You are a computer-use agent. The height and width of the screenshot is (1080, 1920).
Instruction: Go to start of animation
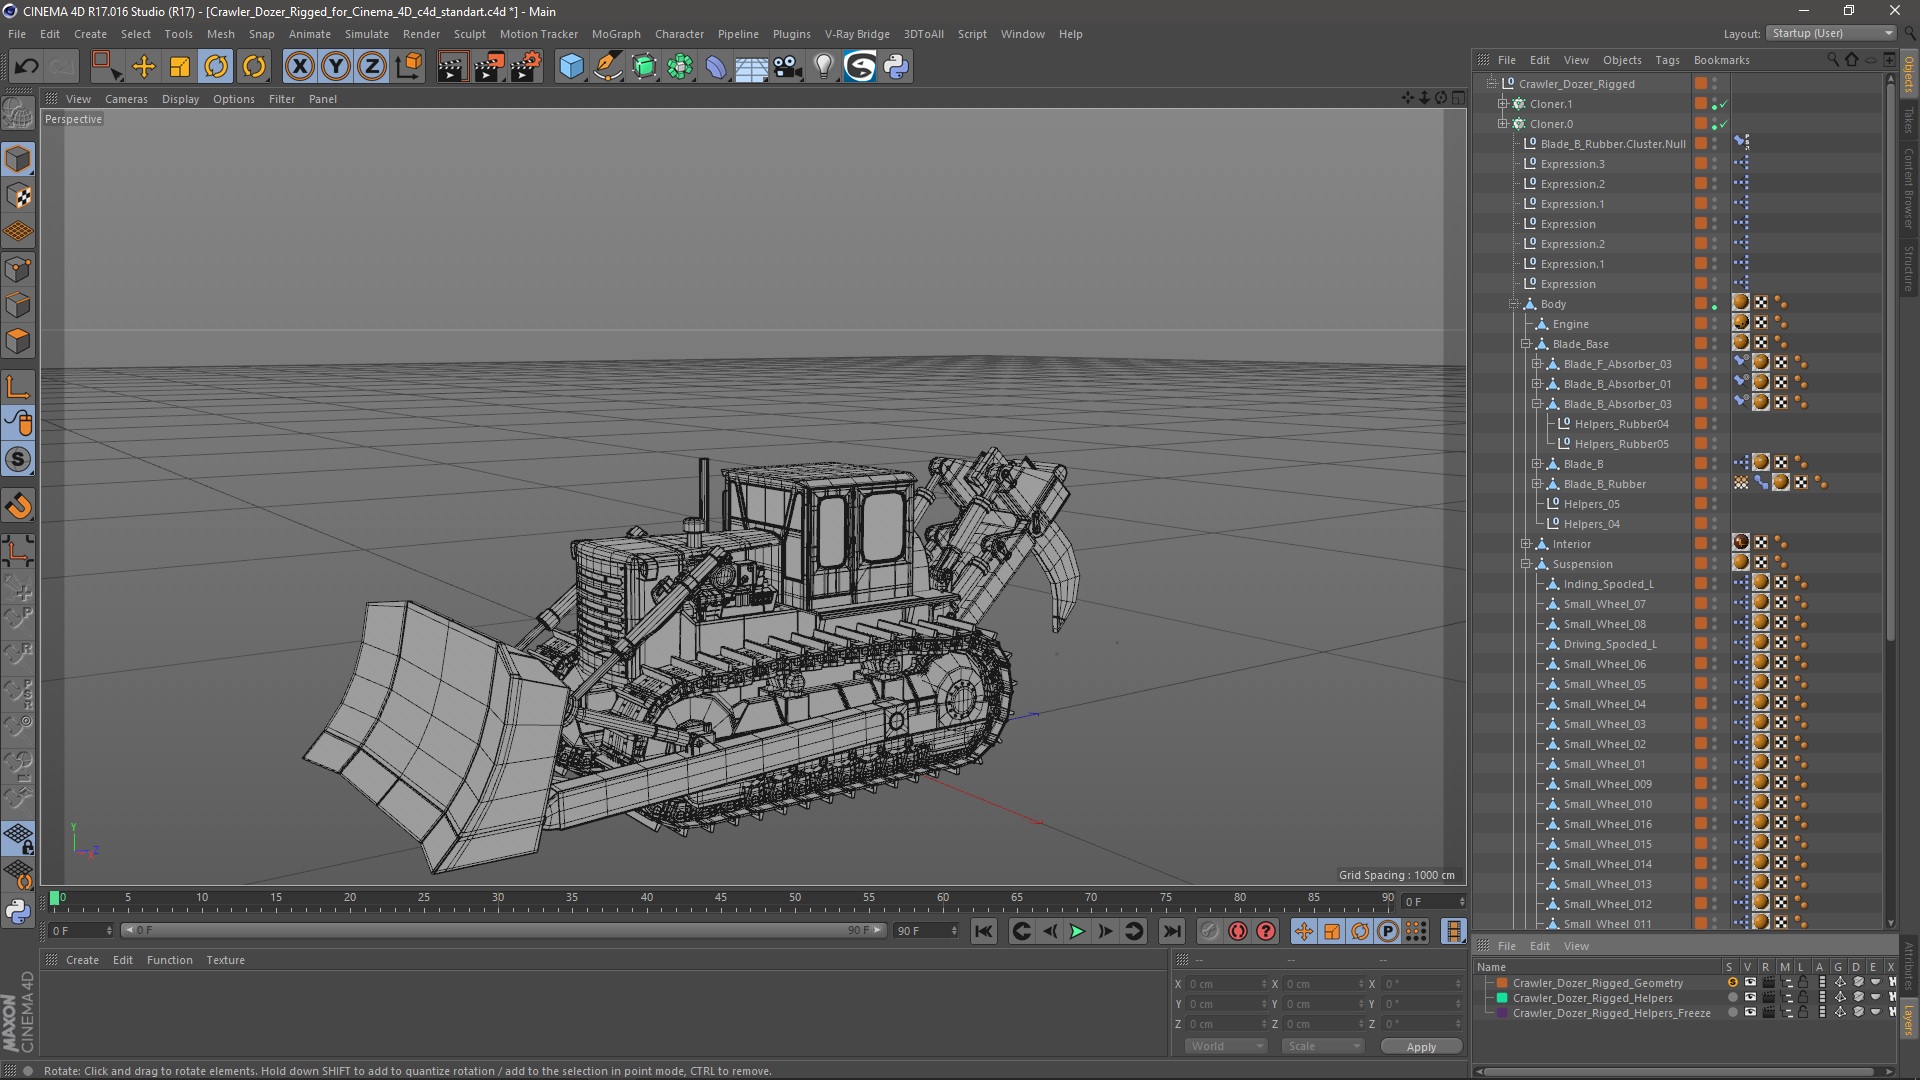(984, 931)
